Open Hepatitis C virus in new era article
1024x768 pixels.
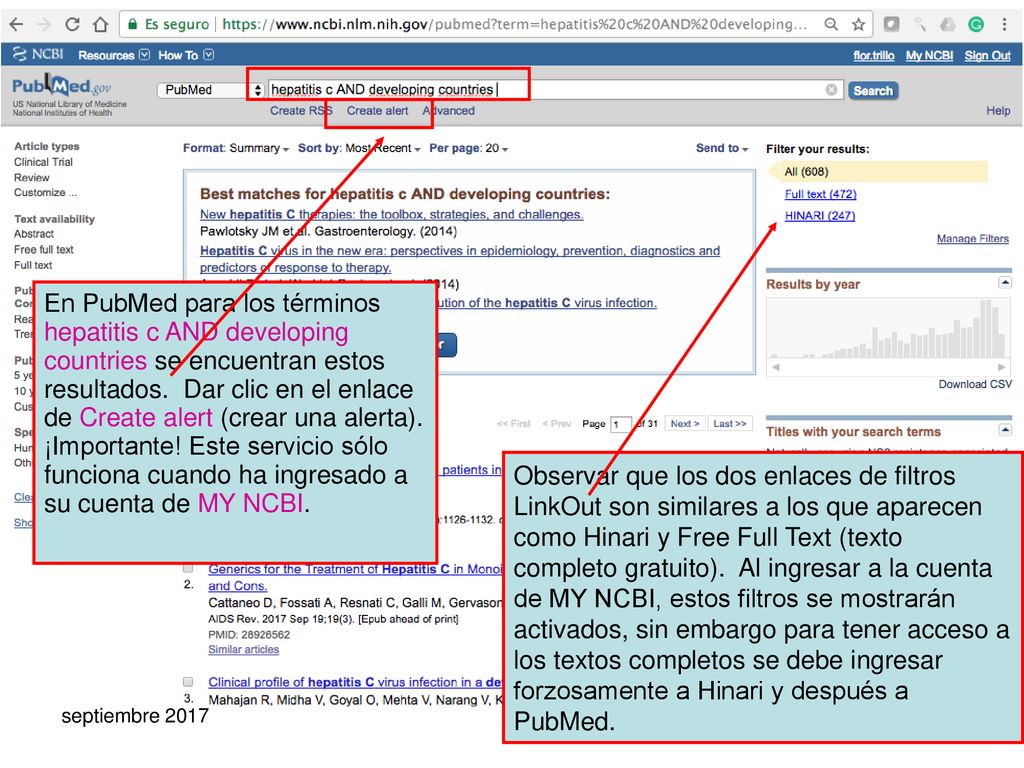(460, 259)
